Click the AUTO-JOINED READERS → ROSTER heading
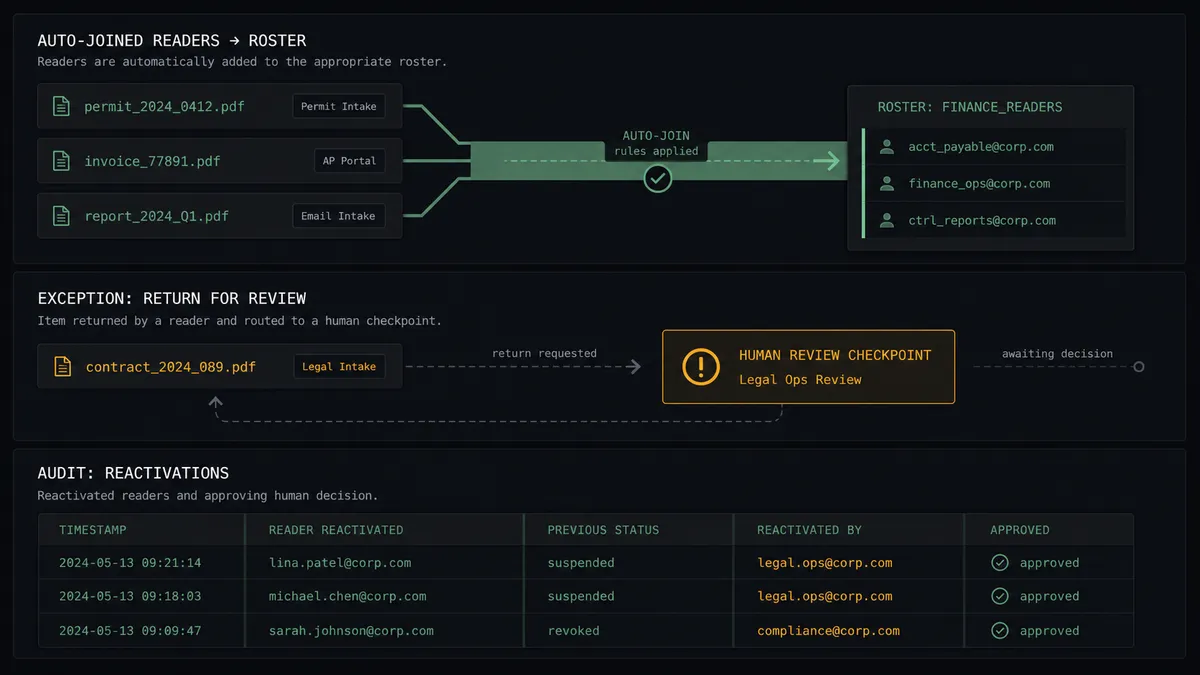Viewport: 1200px width, 675px height. click(x=172, y=41)
